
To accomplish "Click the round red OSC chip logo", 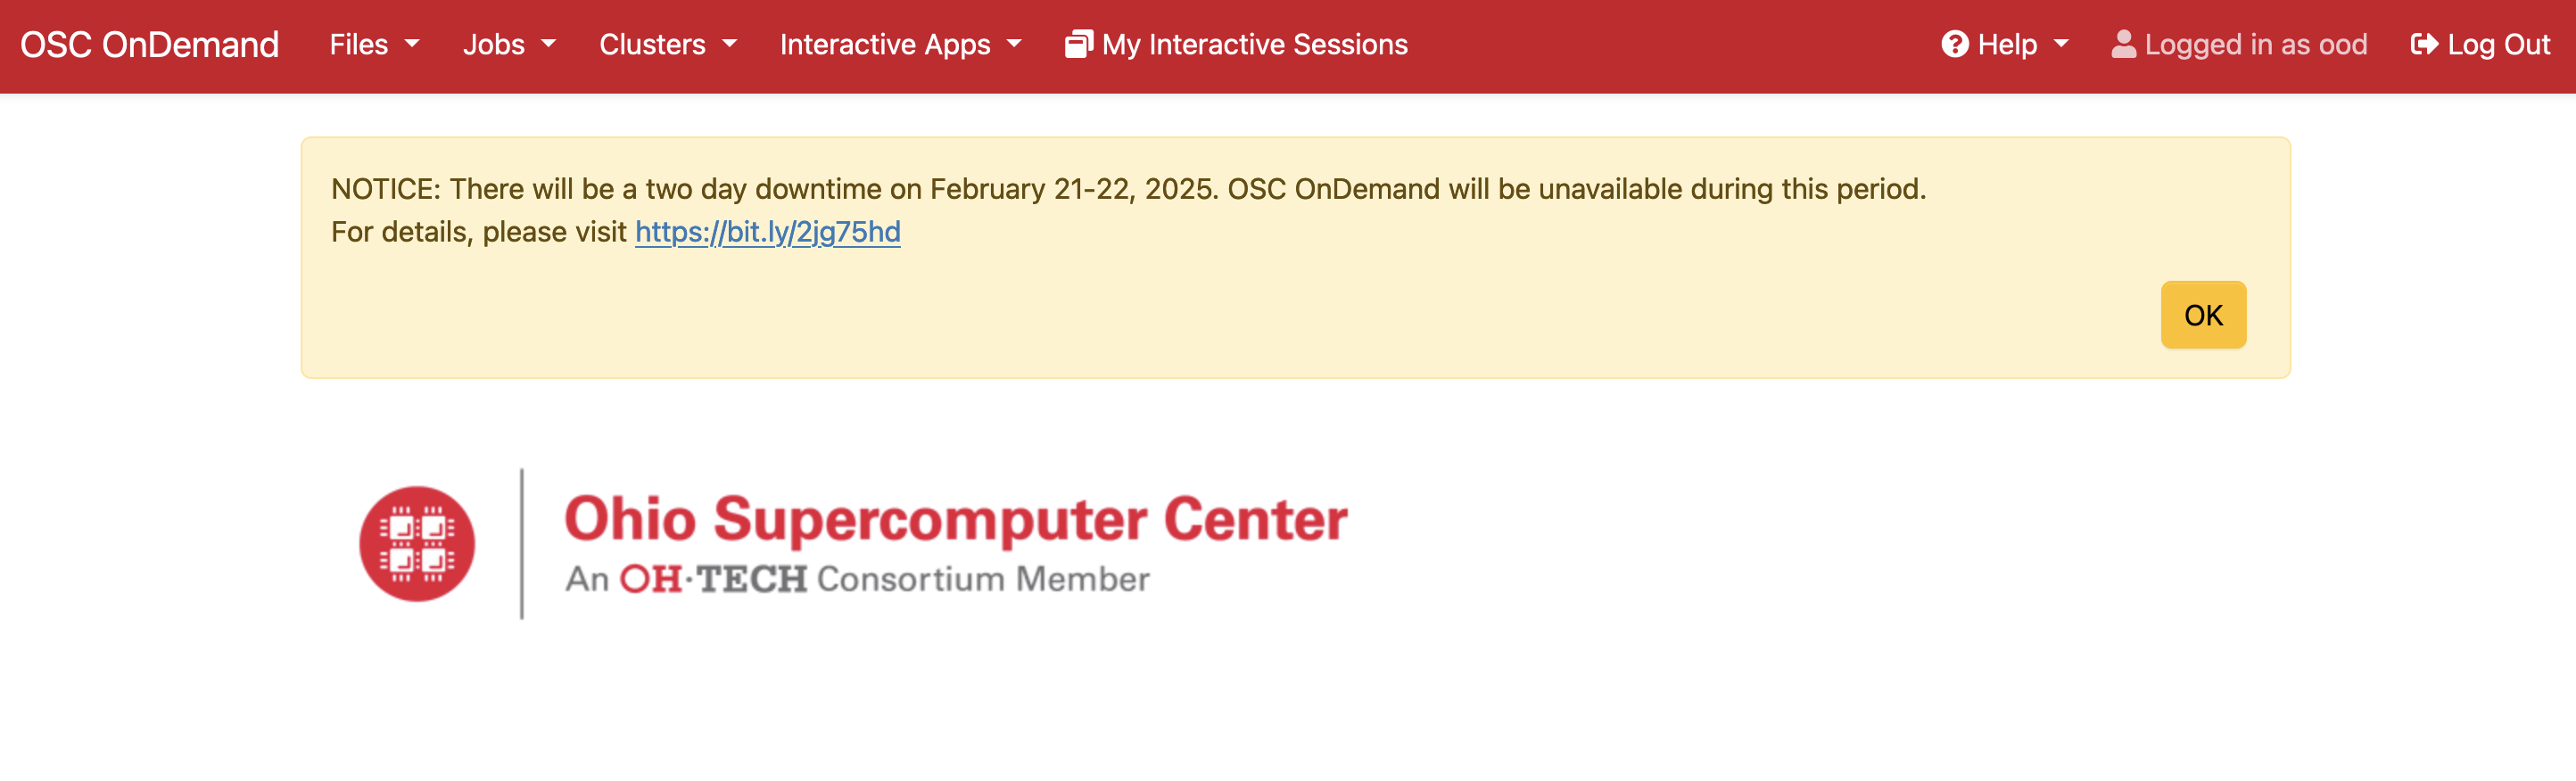I will coord(417,544).
